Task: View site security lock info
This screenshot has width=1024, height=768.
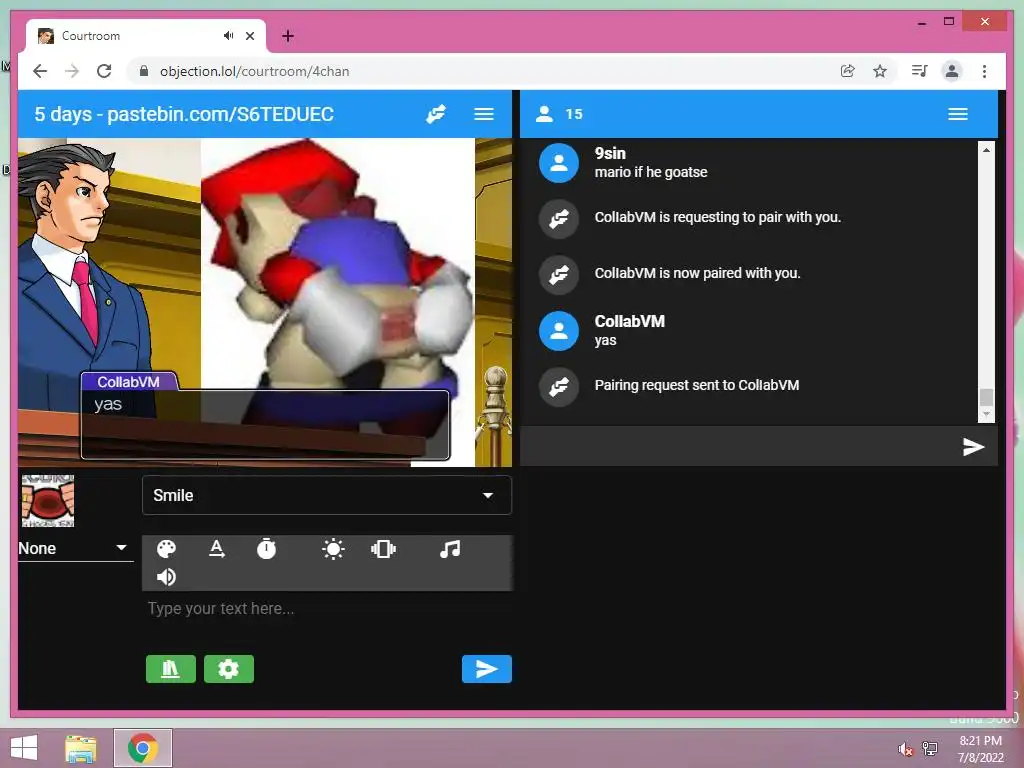Action: point(144,71)
